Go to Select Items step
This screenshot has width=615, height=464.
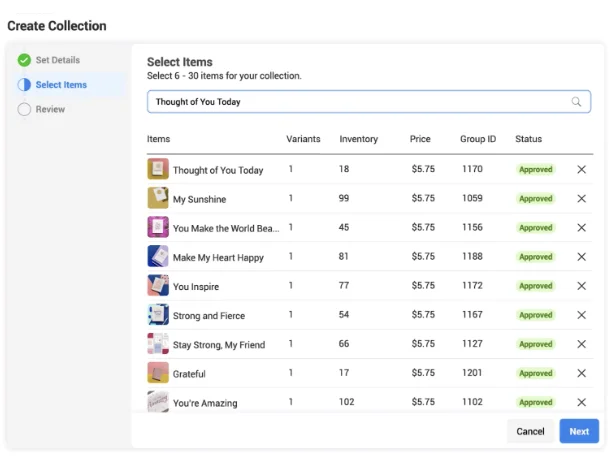[60, 85]
